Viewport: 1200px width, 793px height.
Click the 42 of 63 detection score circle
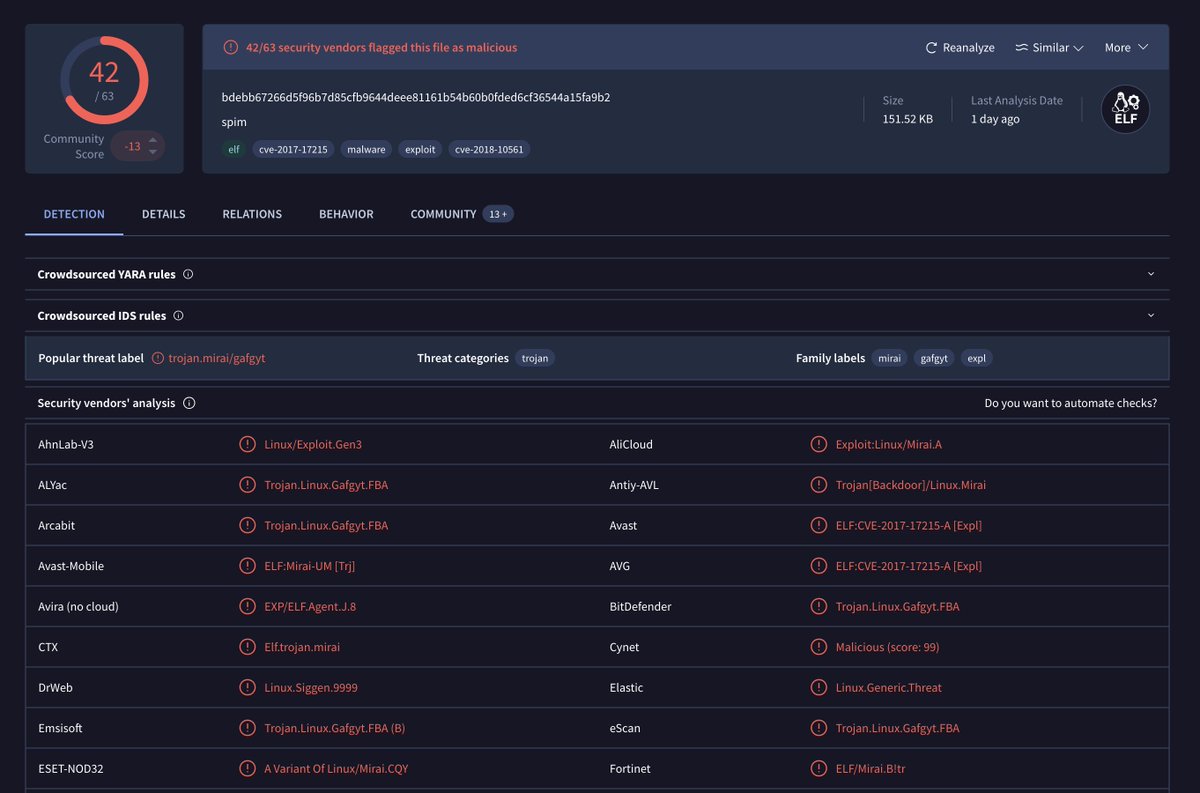point(104,80)
